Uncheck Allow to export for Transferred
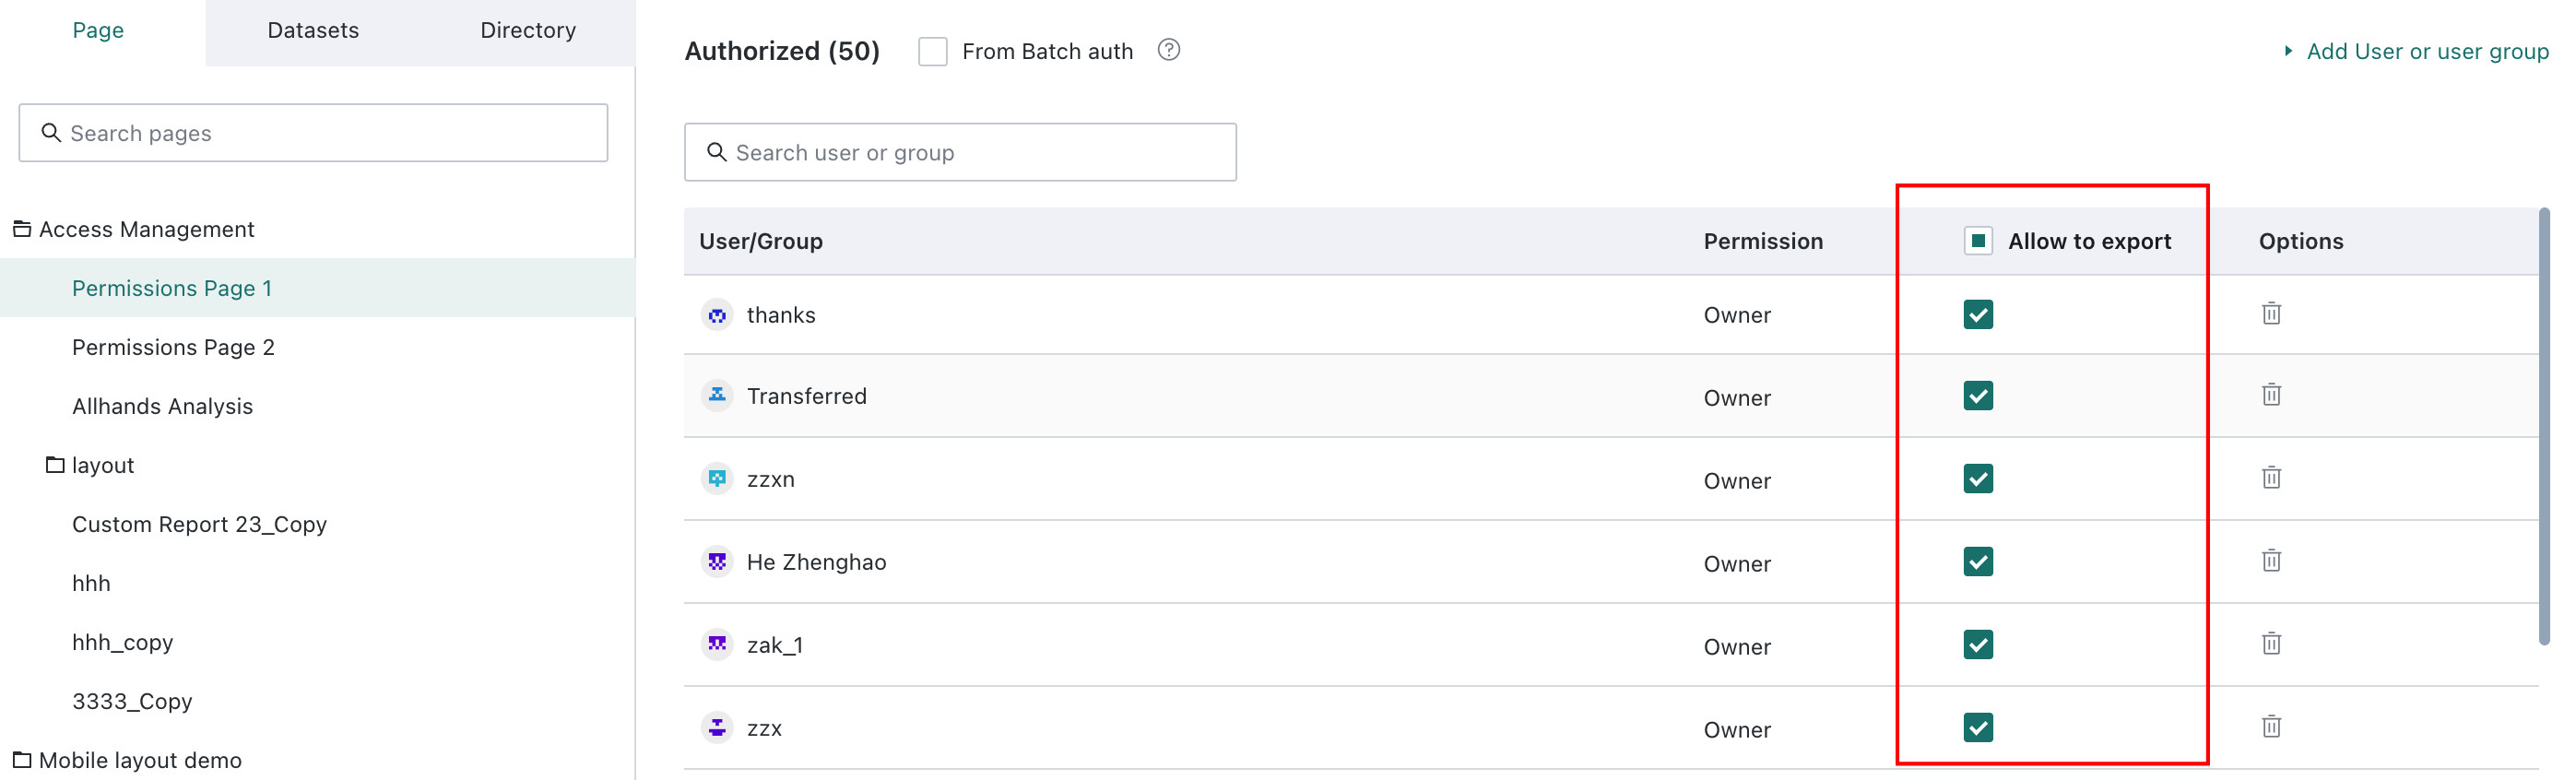 [1977, 396]
